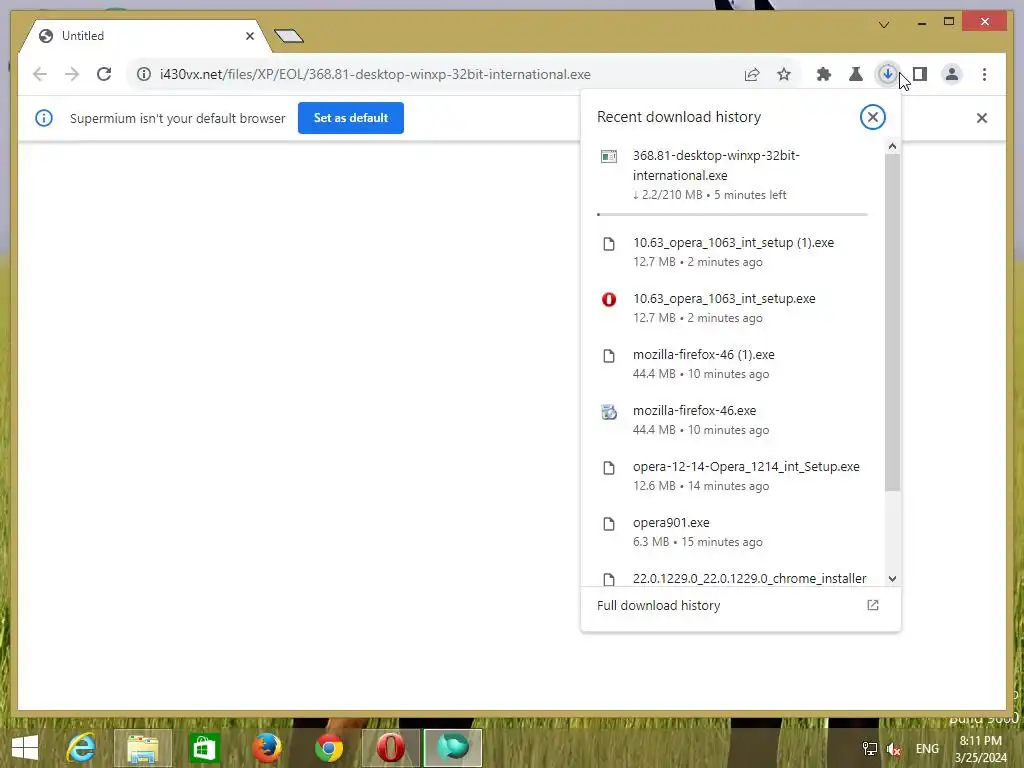The image size is (1024, 768).
Task: Open opera901.exe download entry
Action: [735, 532]
